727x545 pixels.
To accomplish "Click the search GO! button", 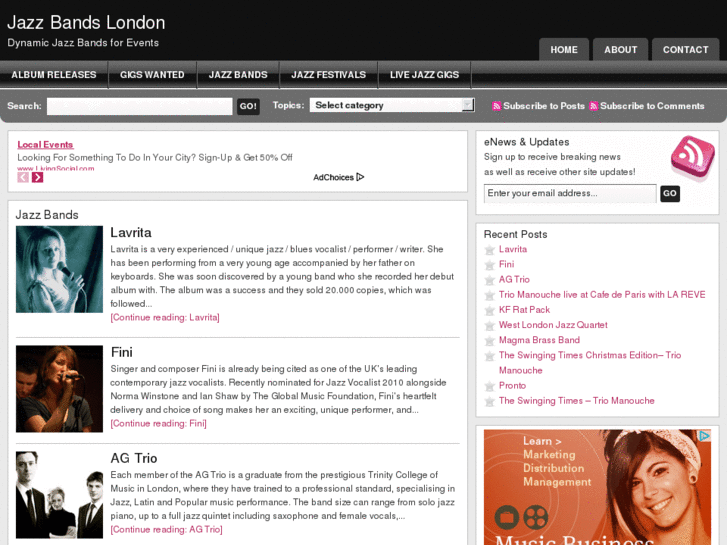I will coord(248,106).
